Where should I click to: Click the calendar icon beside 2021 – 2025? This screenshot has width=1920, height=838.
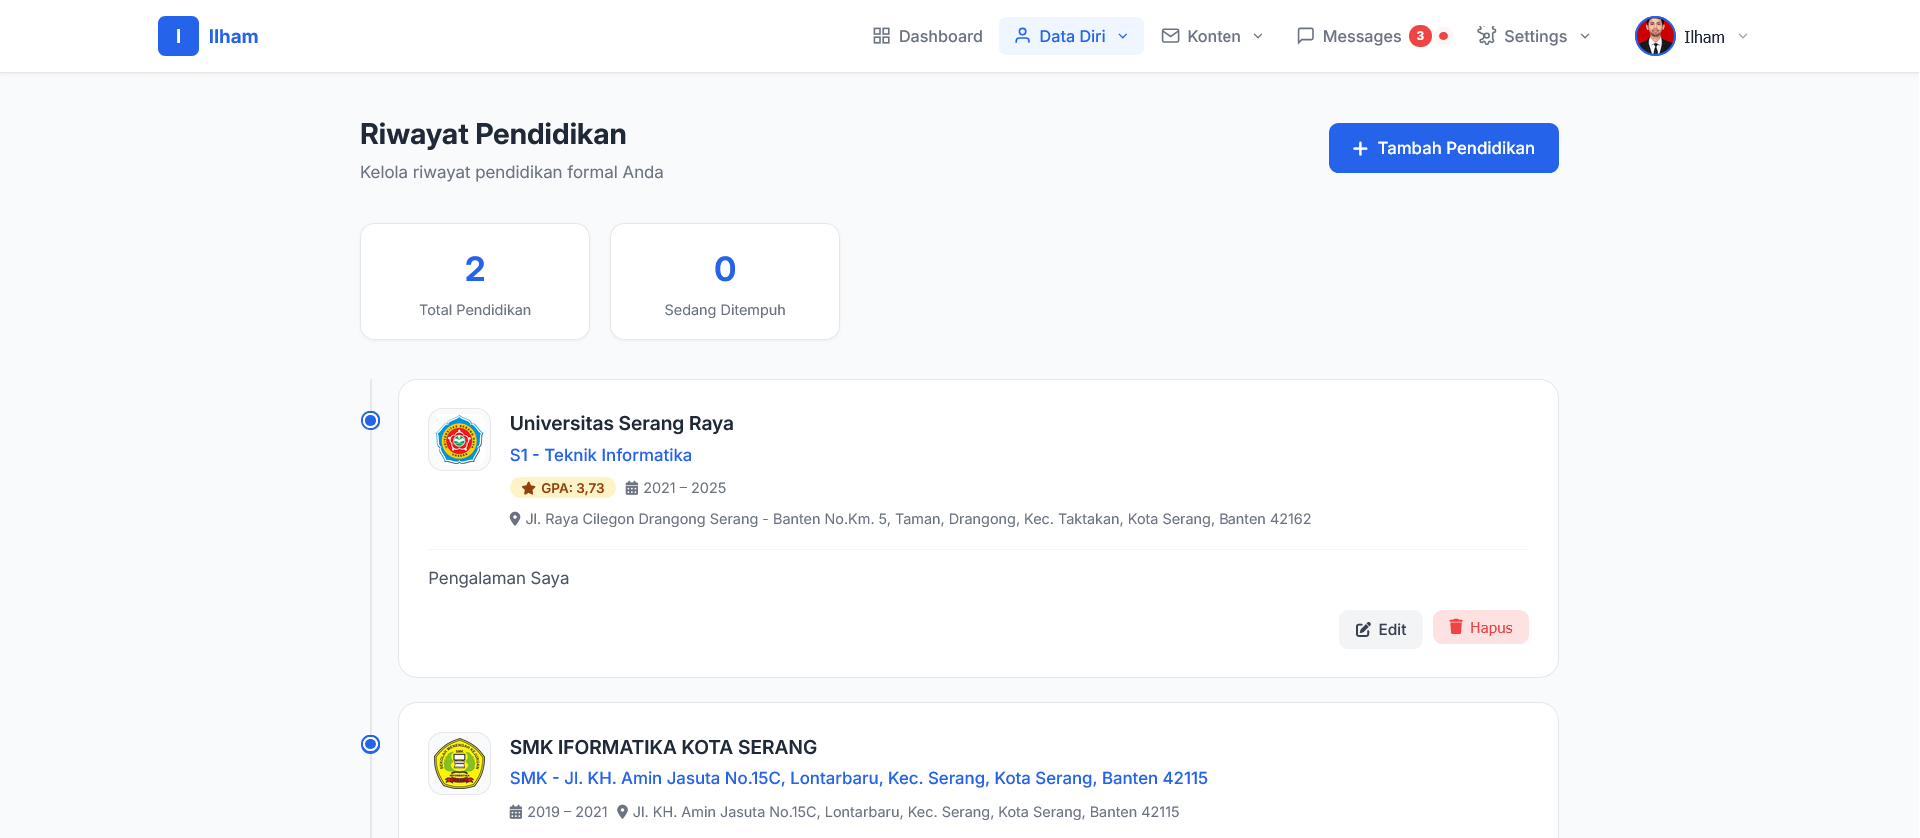[632, 488]
